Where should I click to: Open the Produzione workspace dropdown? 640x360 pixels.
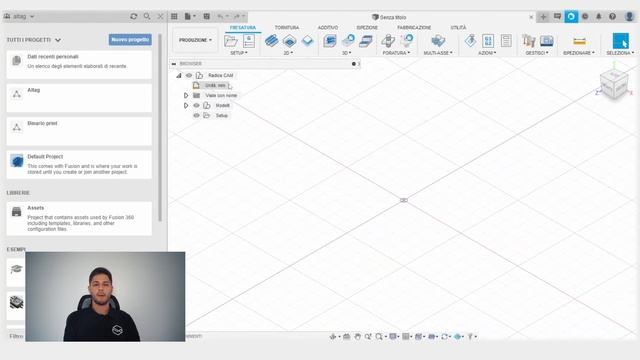pos(195,40)
